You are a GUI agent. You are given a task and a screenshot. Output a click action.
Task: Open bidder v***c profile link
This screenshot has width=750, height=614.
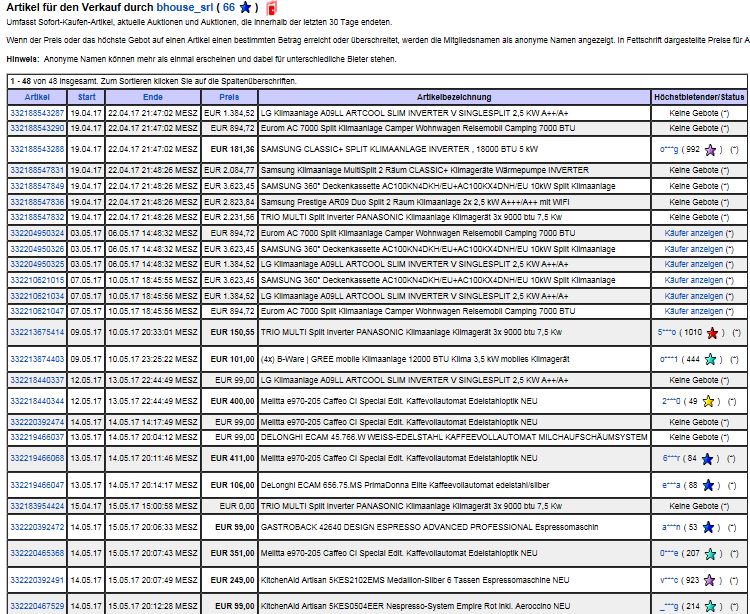(x=669, y=580)
